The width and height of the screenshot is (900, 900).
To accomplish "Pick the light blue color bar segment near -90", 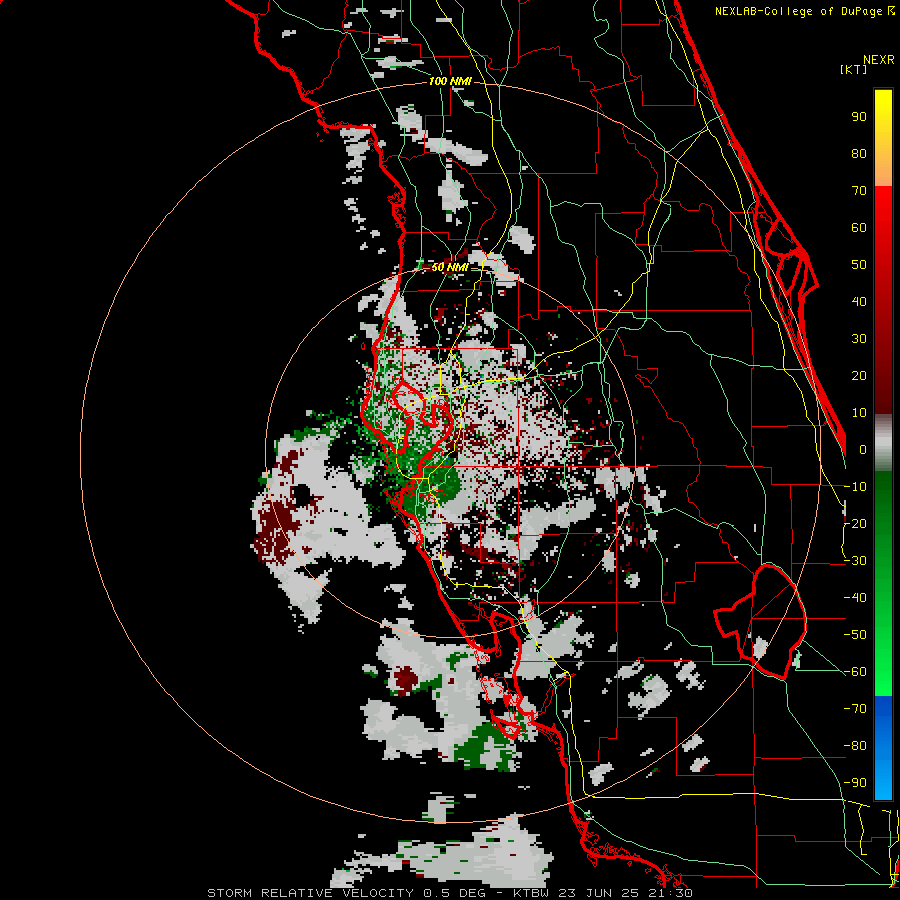I will pyautogui.click(x=883, y=781).
